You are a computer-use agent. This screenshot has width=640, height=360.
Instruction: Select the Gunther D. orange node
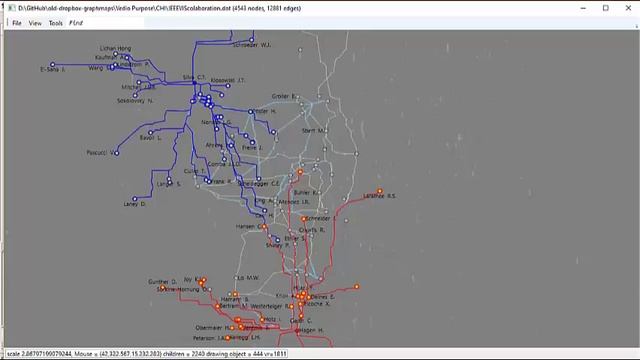[163, 288]
